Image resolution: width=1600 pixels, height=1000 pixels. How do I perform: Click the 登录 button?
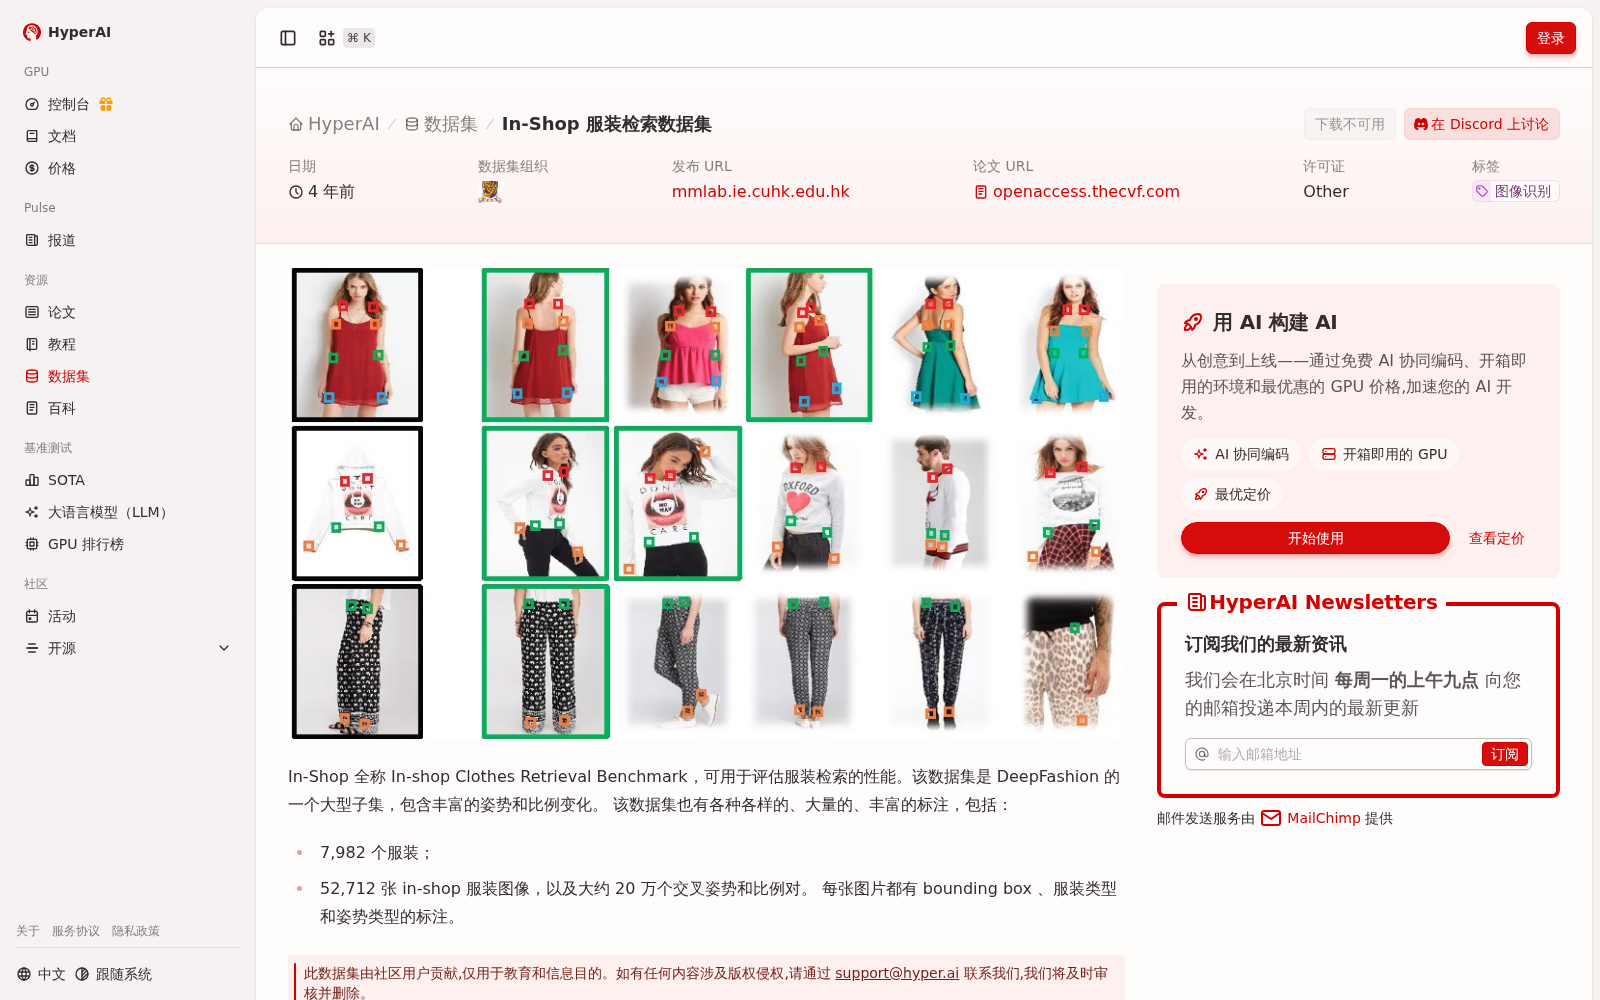coord(1550,38)
